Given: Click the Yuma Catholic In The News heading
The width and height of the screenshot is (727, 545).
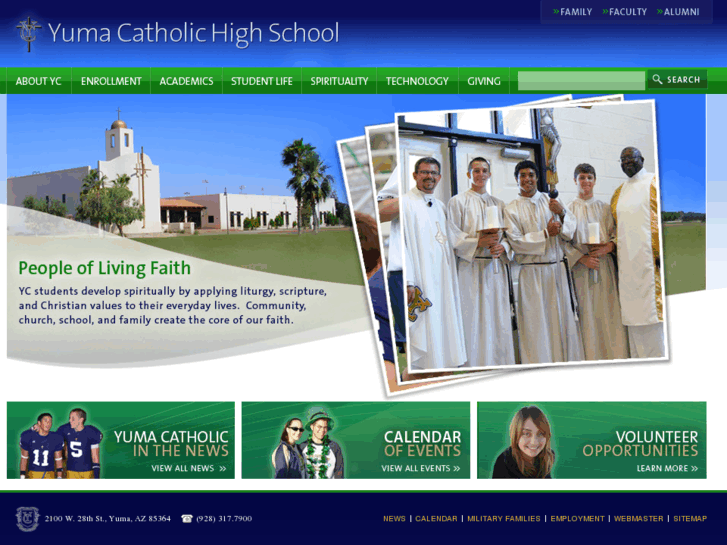Looking at the screenshot, I should pos(171,443).
